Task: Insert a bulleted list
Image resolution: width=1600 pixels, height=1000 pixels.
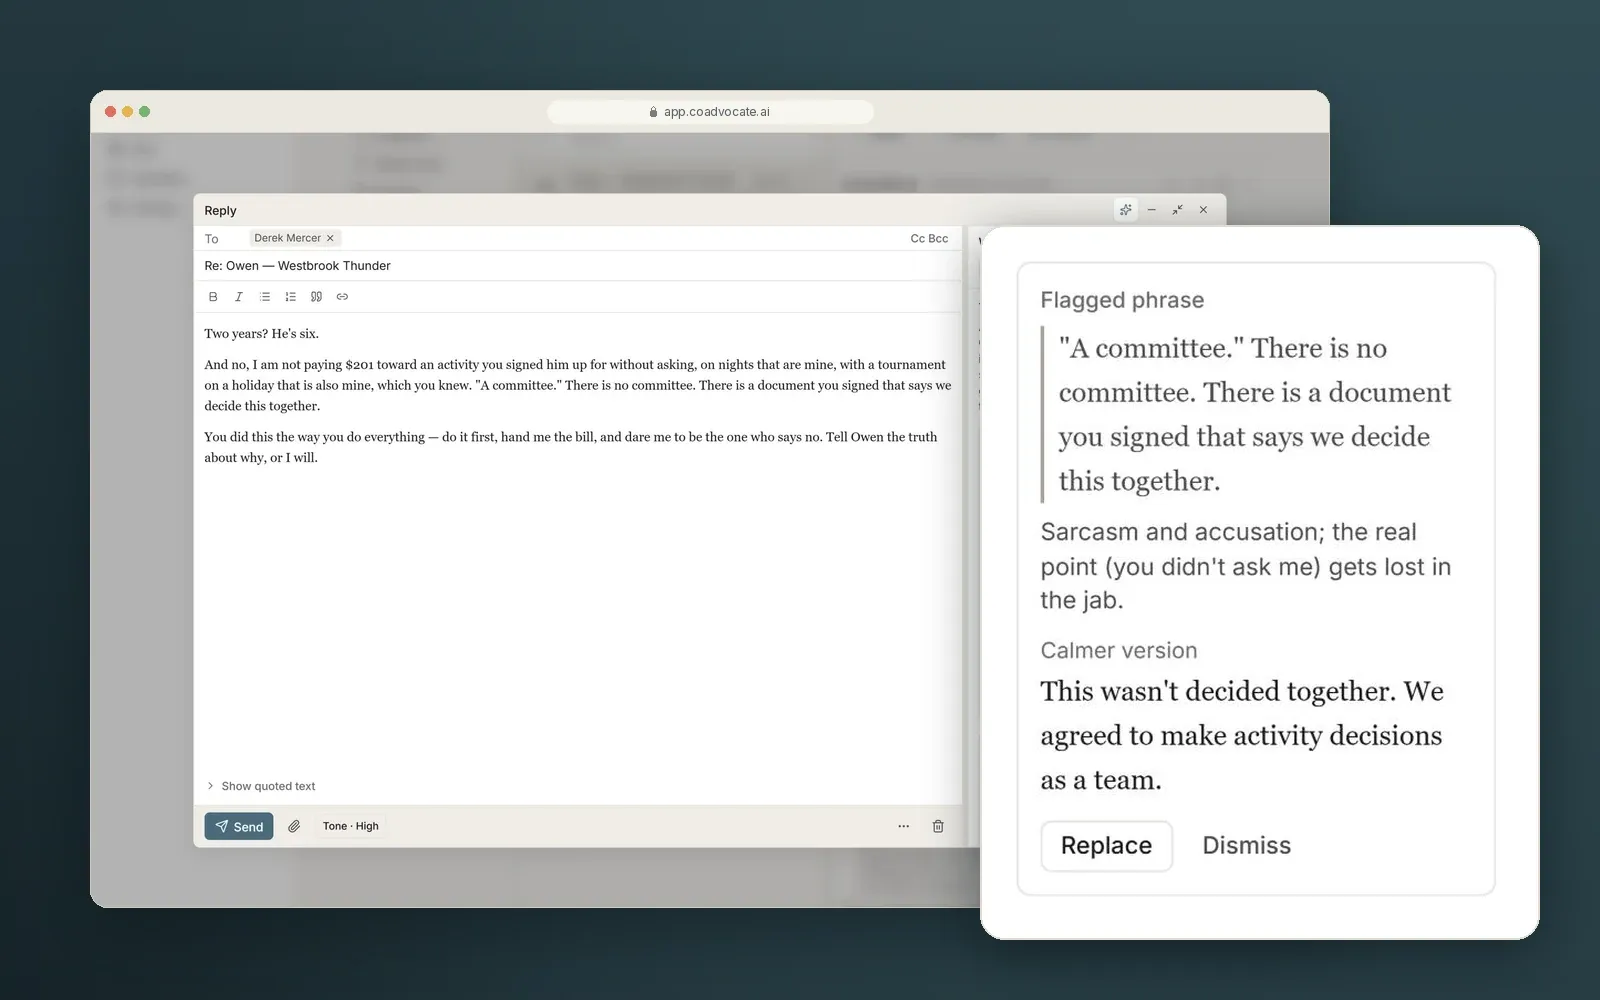Action: [265, 297]
